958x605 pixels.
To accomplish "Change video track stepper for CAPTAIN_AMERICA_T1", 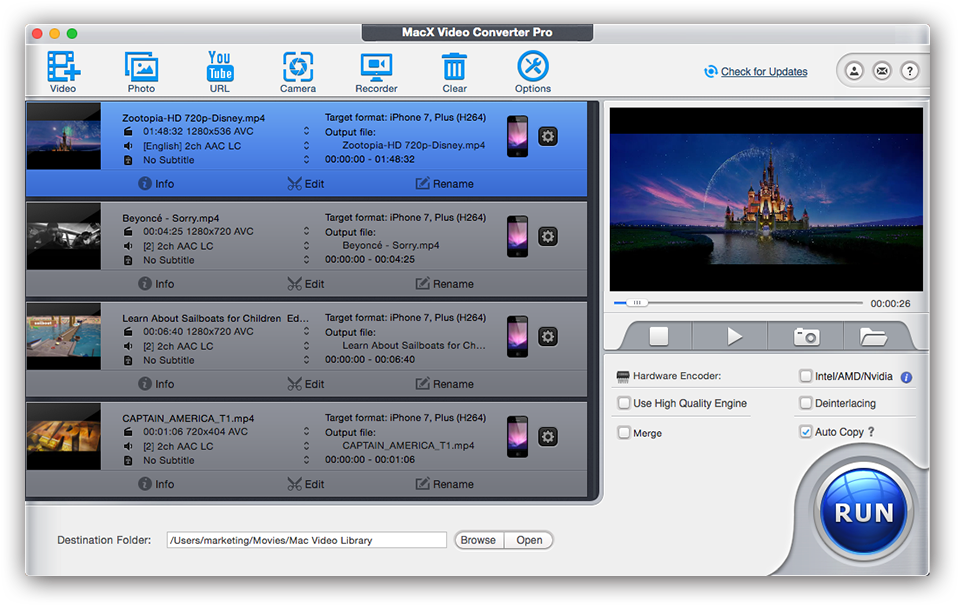I will (x=306, y=431).
